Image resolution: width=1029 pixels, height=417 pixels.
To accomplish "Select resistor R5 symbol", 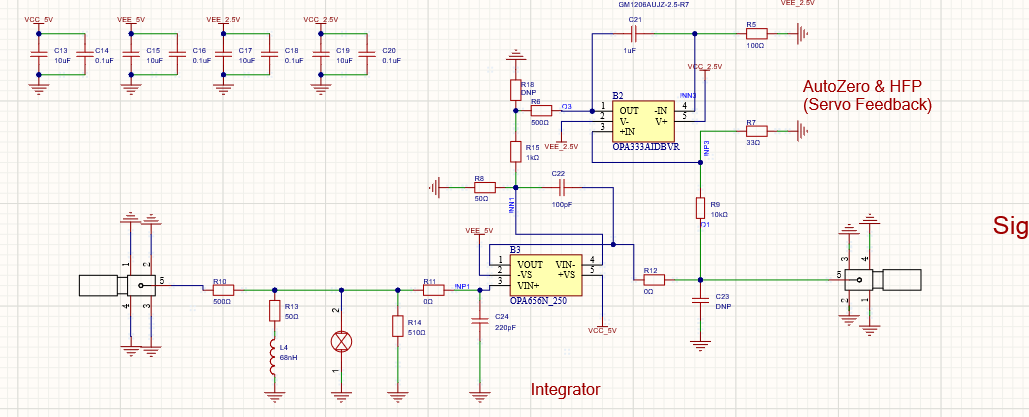I will pos(757,32).
